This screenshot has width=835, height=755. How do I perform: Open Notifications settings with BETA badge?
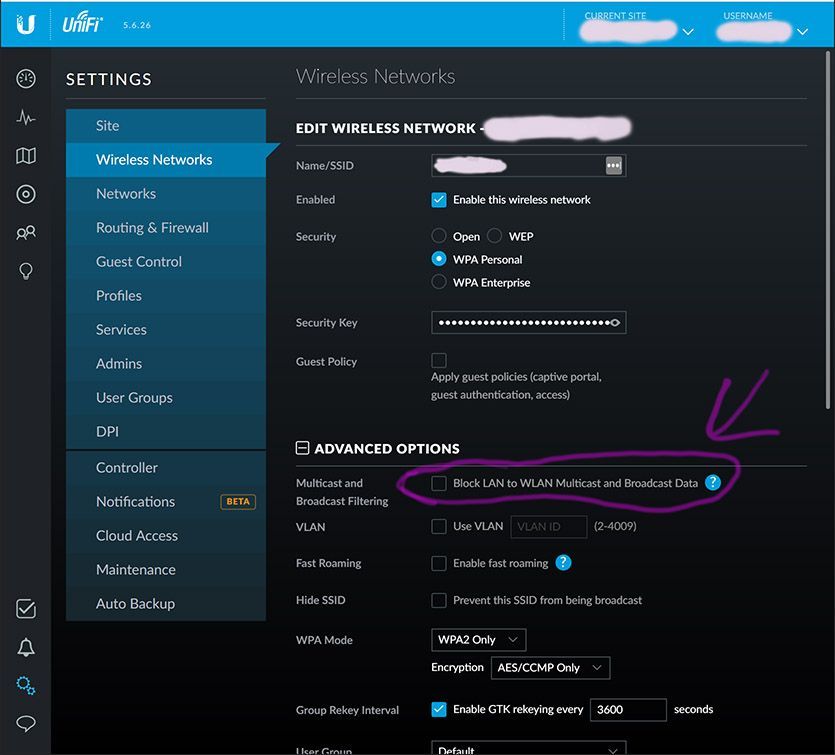pos(135,502)
